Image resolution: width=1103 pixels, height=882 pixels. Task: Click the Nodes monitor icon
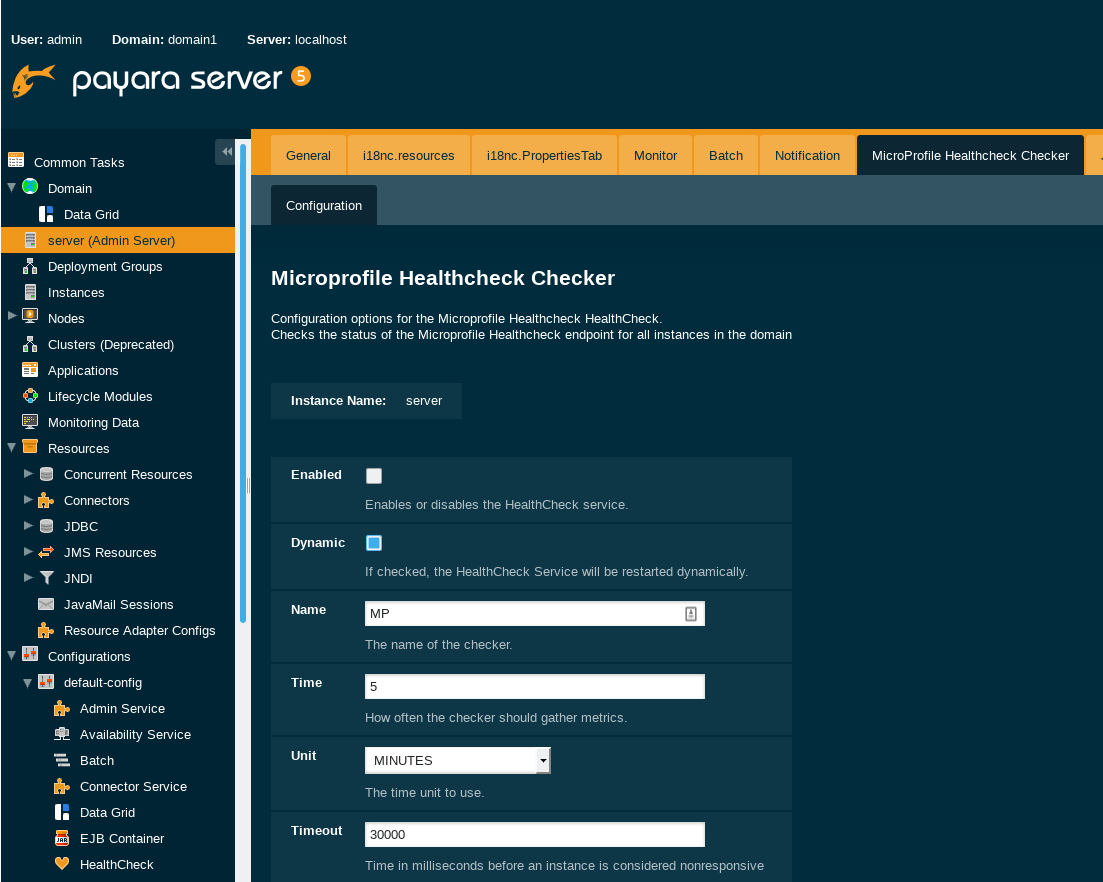point(30,316)
